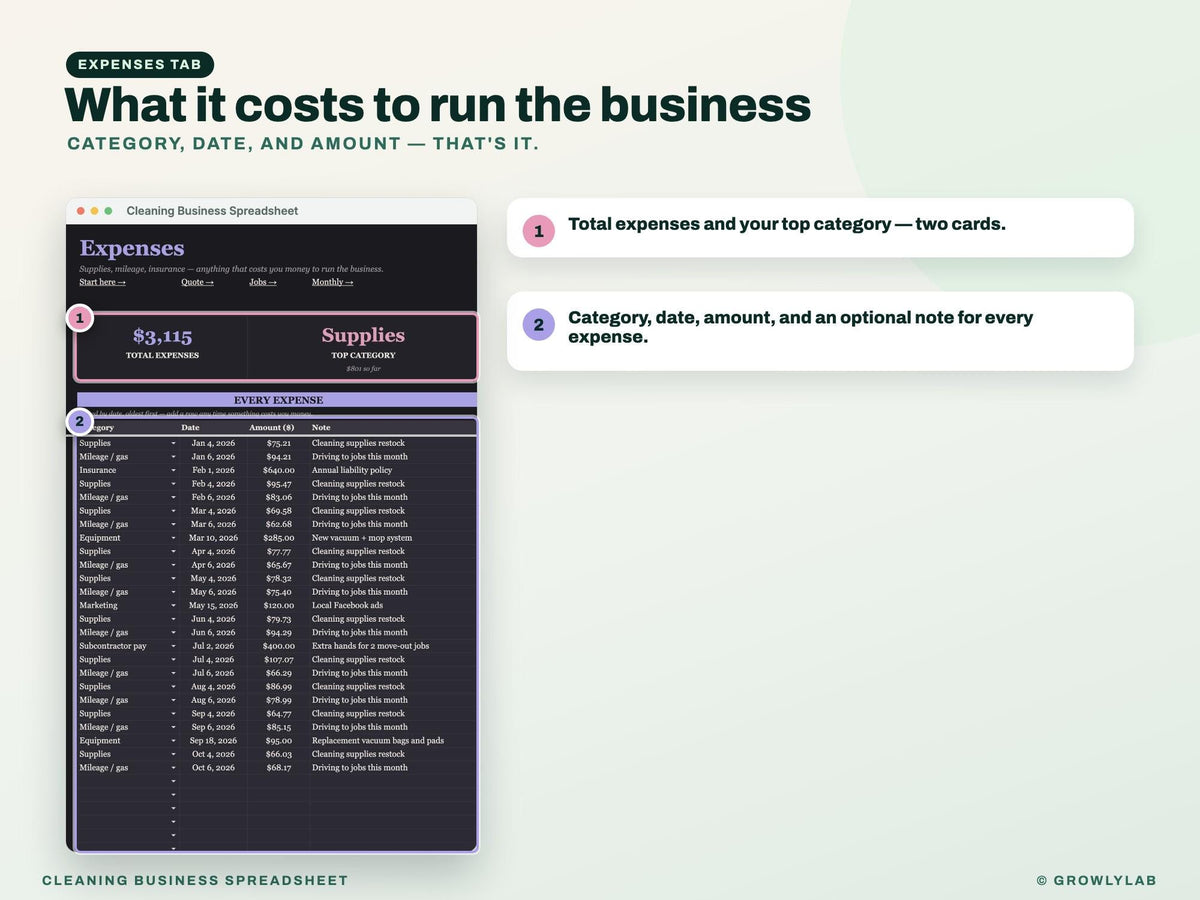The height and width of the screenshot is (900, 1200).
Task: Open category dropdown in Jan 4, 2026 row
Action: pyautogui.click(x=173, y=443)
